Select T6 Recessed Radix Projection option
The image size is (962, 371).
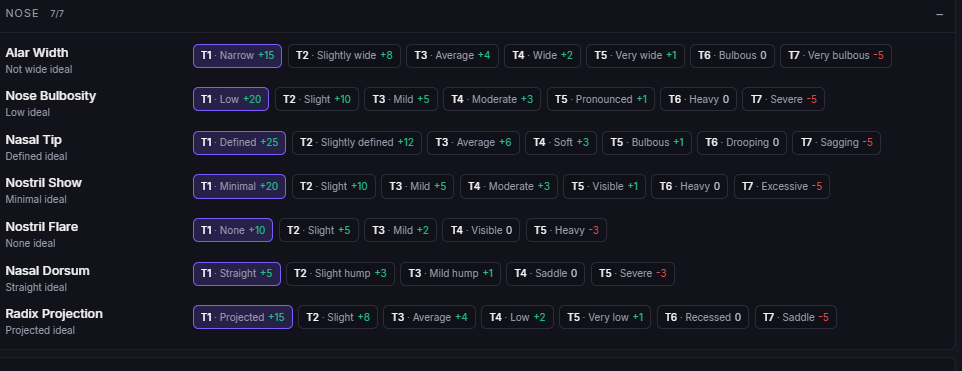point(703,318)
